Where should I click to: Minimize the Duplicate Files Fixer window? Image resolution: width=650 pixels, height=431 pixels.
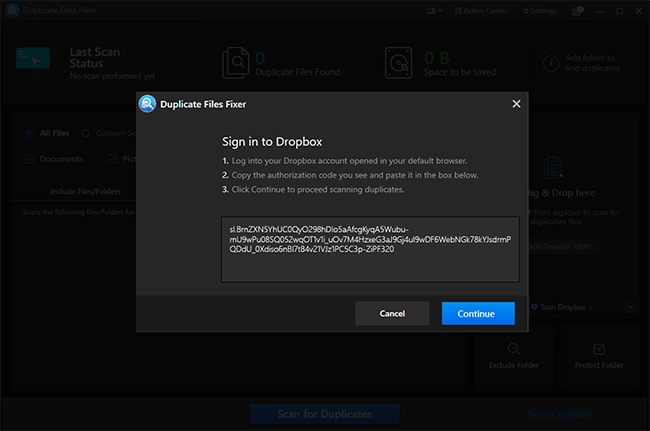pyautogui.click(x=599, y=11)
